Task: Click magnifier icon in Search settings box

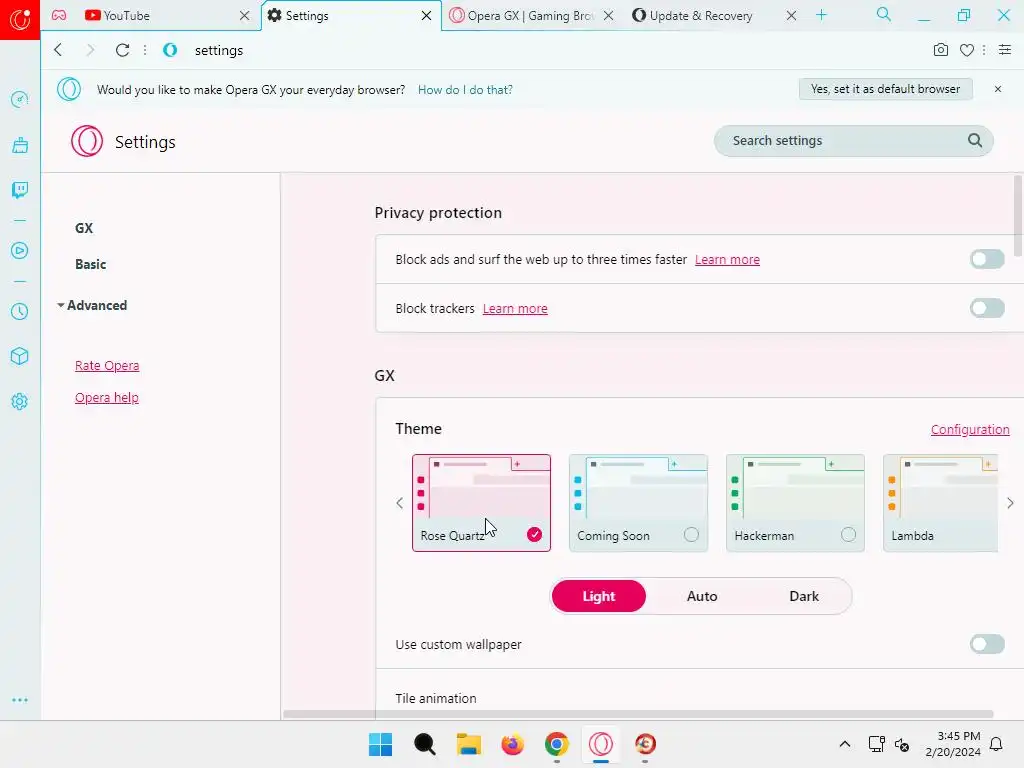Action: (975, 140)
